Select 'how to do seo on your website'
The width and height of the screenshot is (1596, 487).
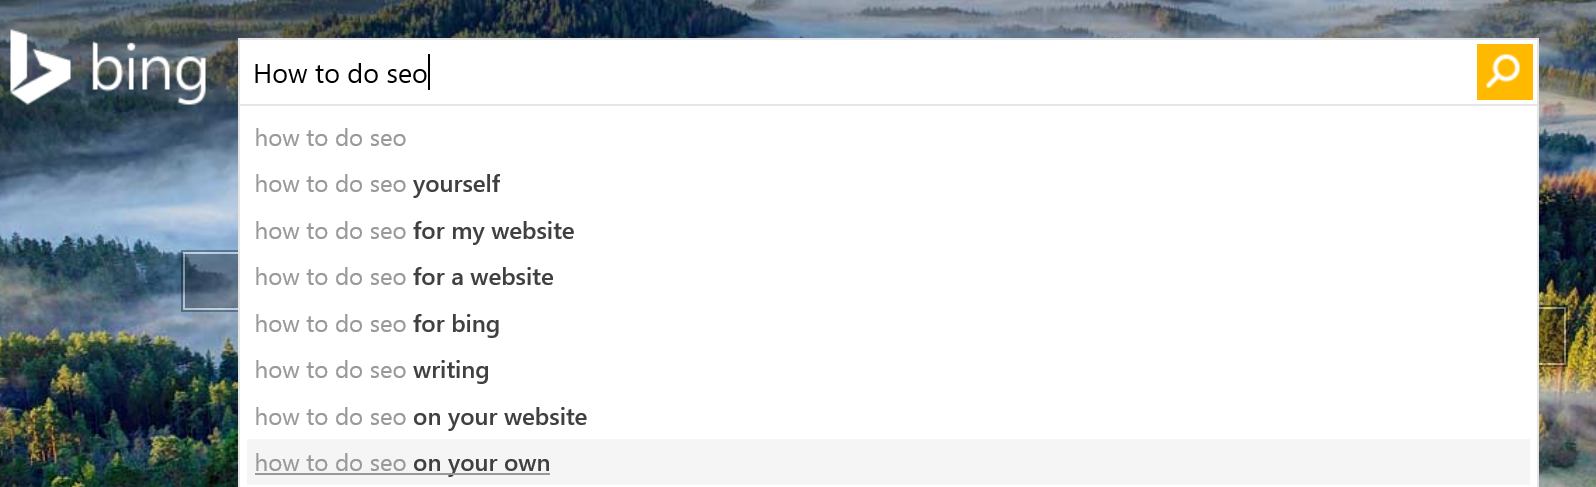[888, 417]
